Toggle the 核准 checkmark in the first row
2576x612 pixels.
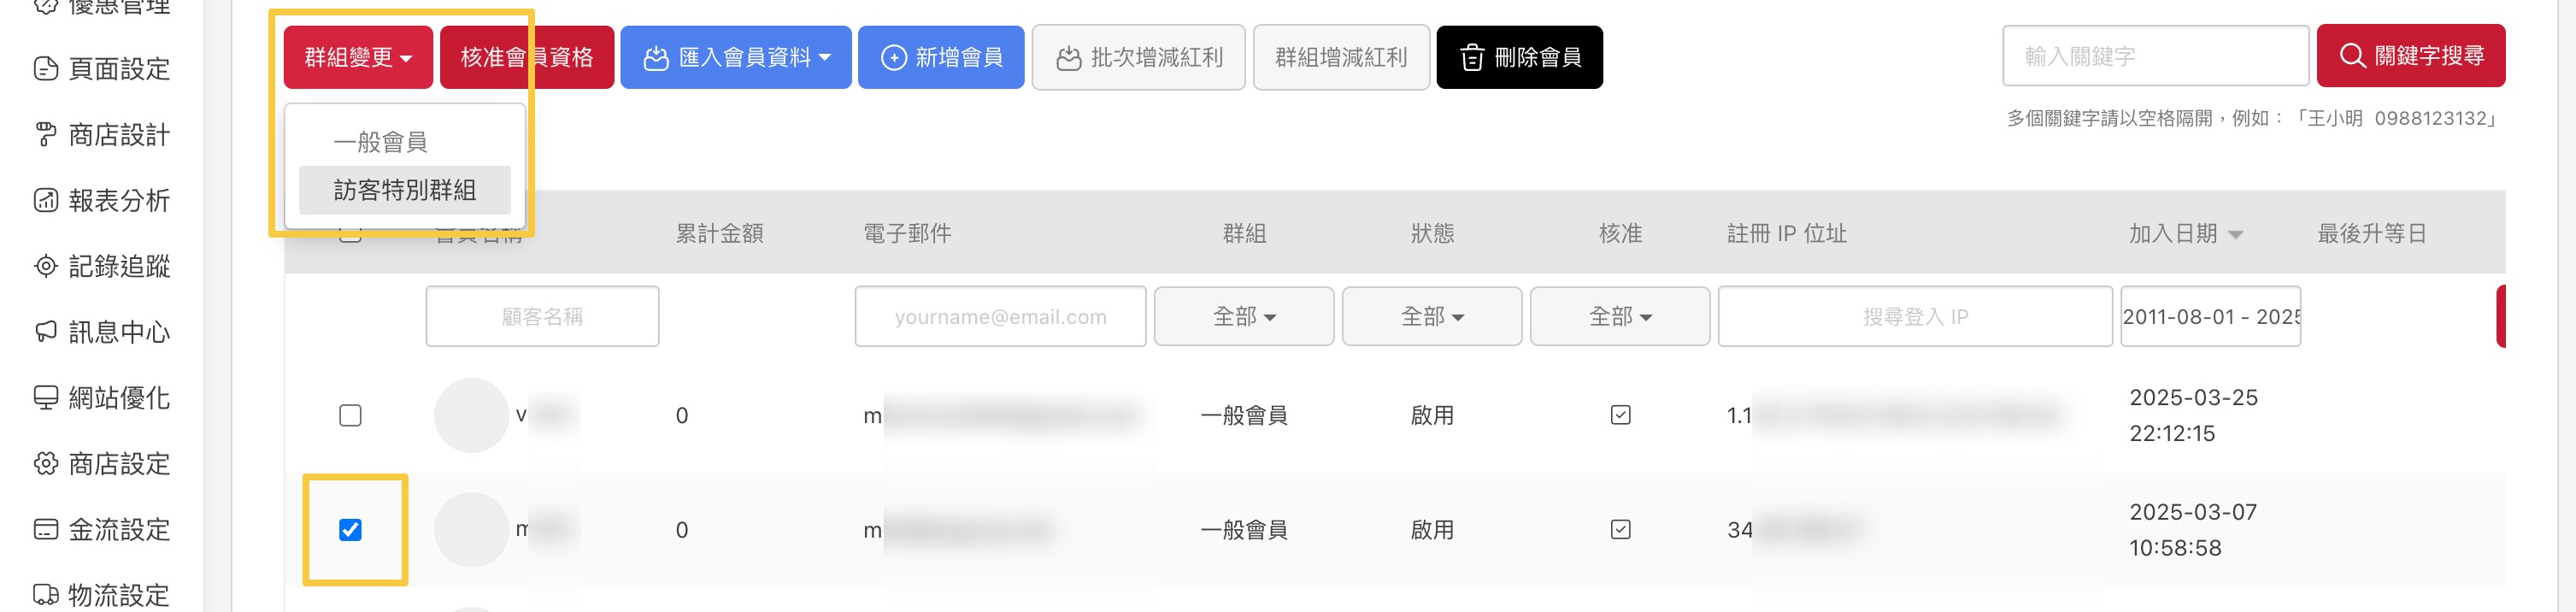coord(1620,415)
